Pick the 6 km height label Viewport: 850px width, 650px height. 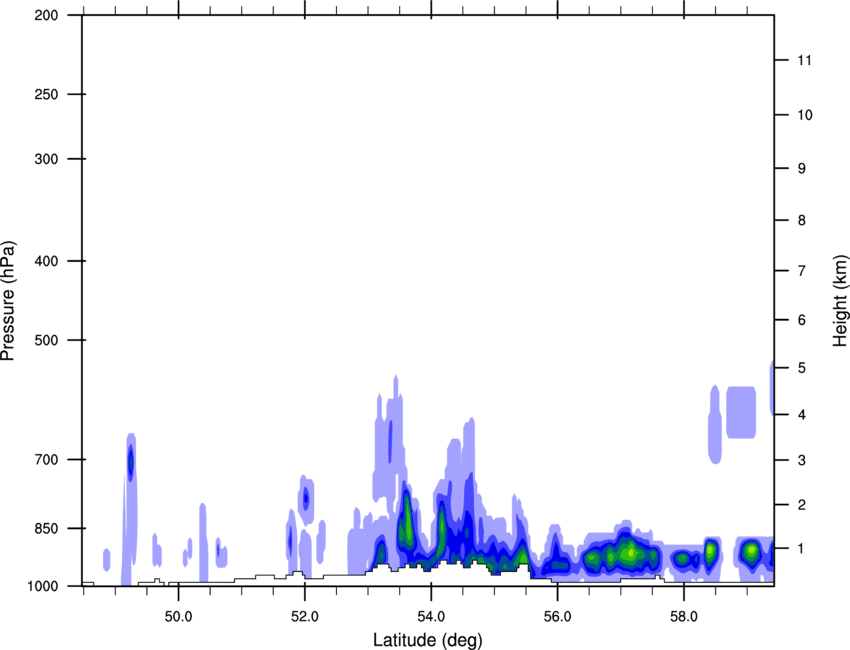[802, 320]
